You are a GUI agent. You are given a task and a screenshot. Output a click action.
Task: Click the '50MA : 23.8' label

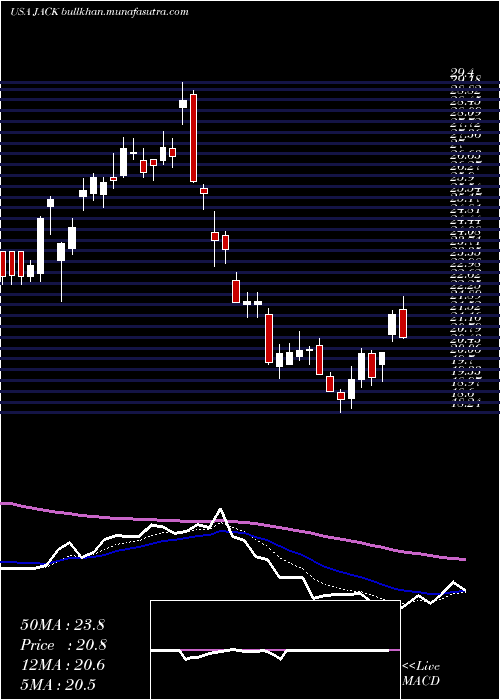point(62,625)
